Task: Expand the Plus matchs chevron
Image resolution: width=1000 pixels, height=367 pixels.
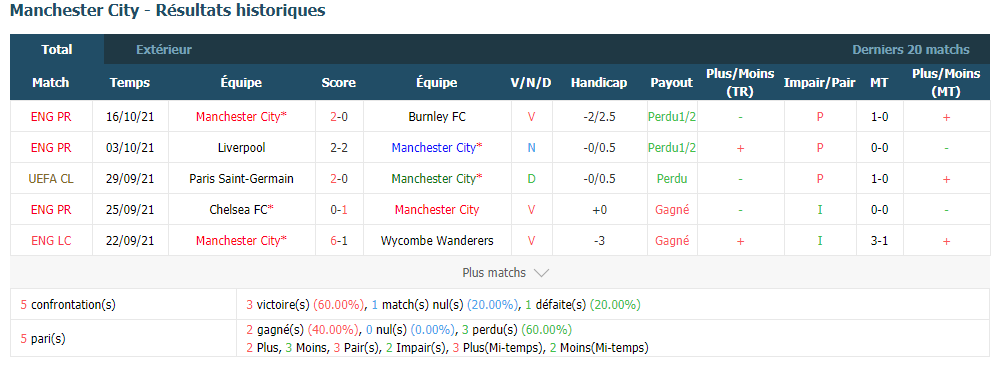Action: click(x=541, y=273)
